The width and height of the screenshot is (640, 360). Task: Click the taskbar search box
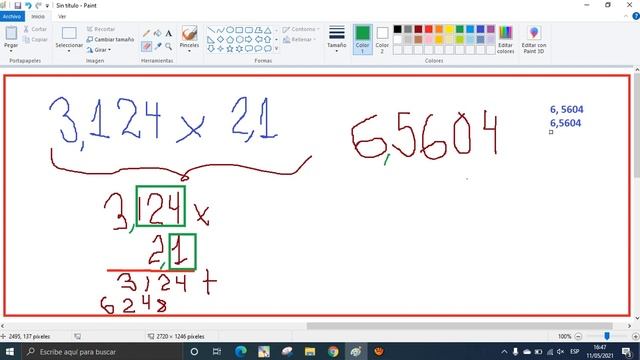click(x=101, y=351)
